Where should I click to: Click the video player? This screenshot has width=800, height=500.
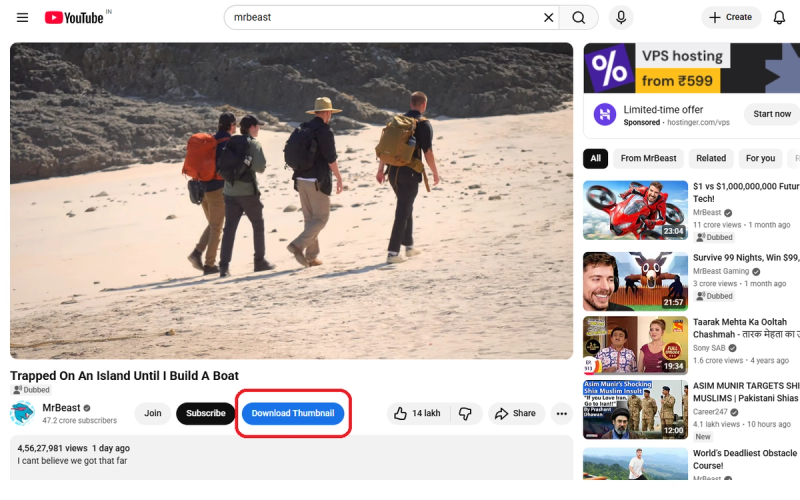[x=291, y=201]
